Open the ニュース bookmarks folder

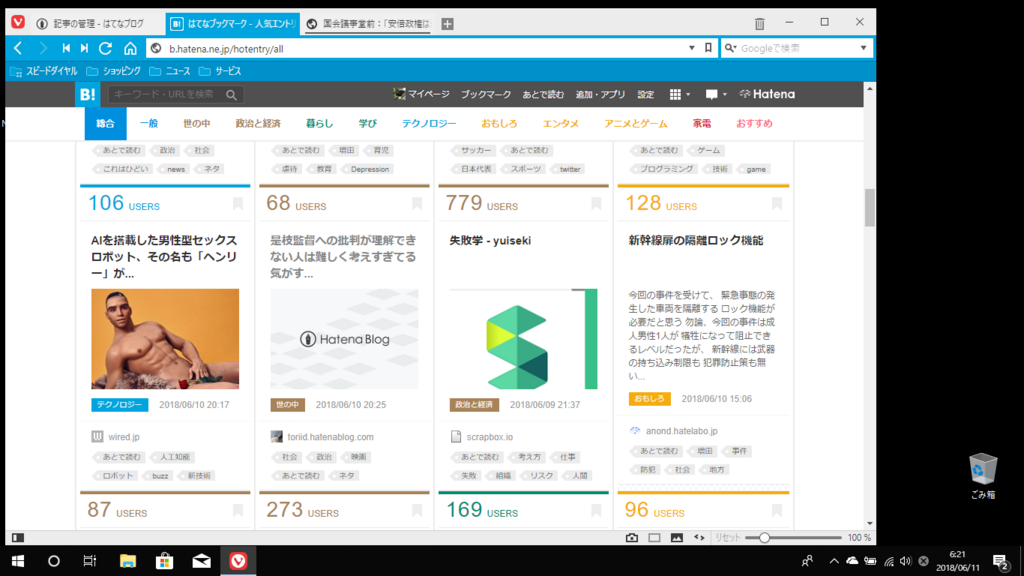[170, 71]
